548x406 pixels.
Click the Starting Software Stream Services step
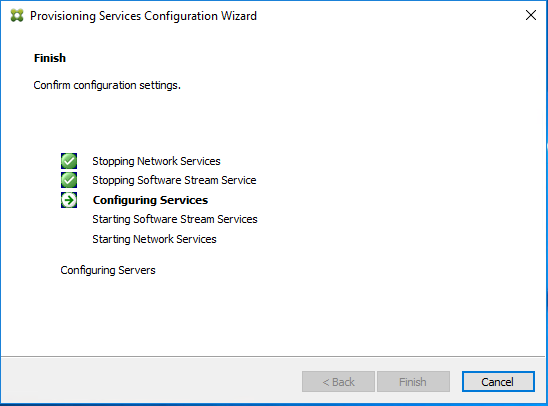click(x=175, y=219)
